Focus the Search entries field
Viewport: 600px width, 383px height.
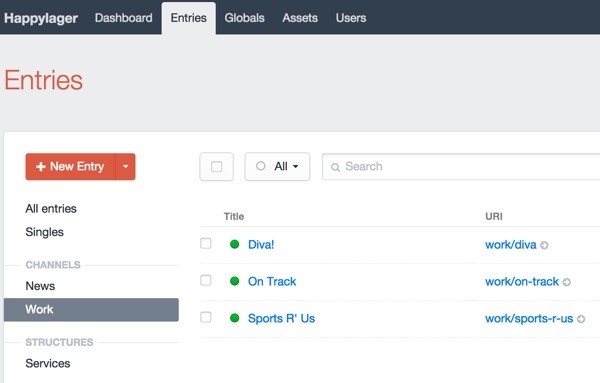pyautogui.click(x=461, y=167)
